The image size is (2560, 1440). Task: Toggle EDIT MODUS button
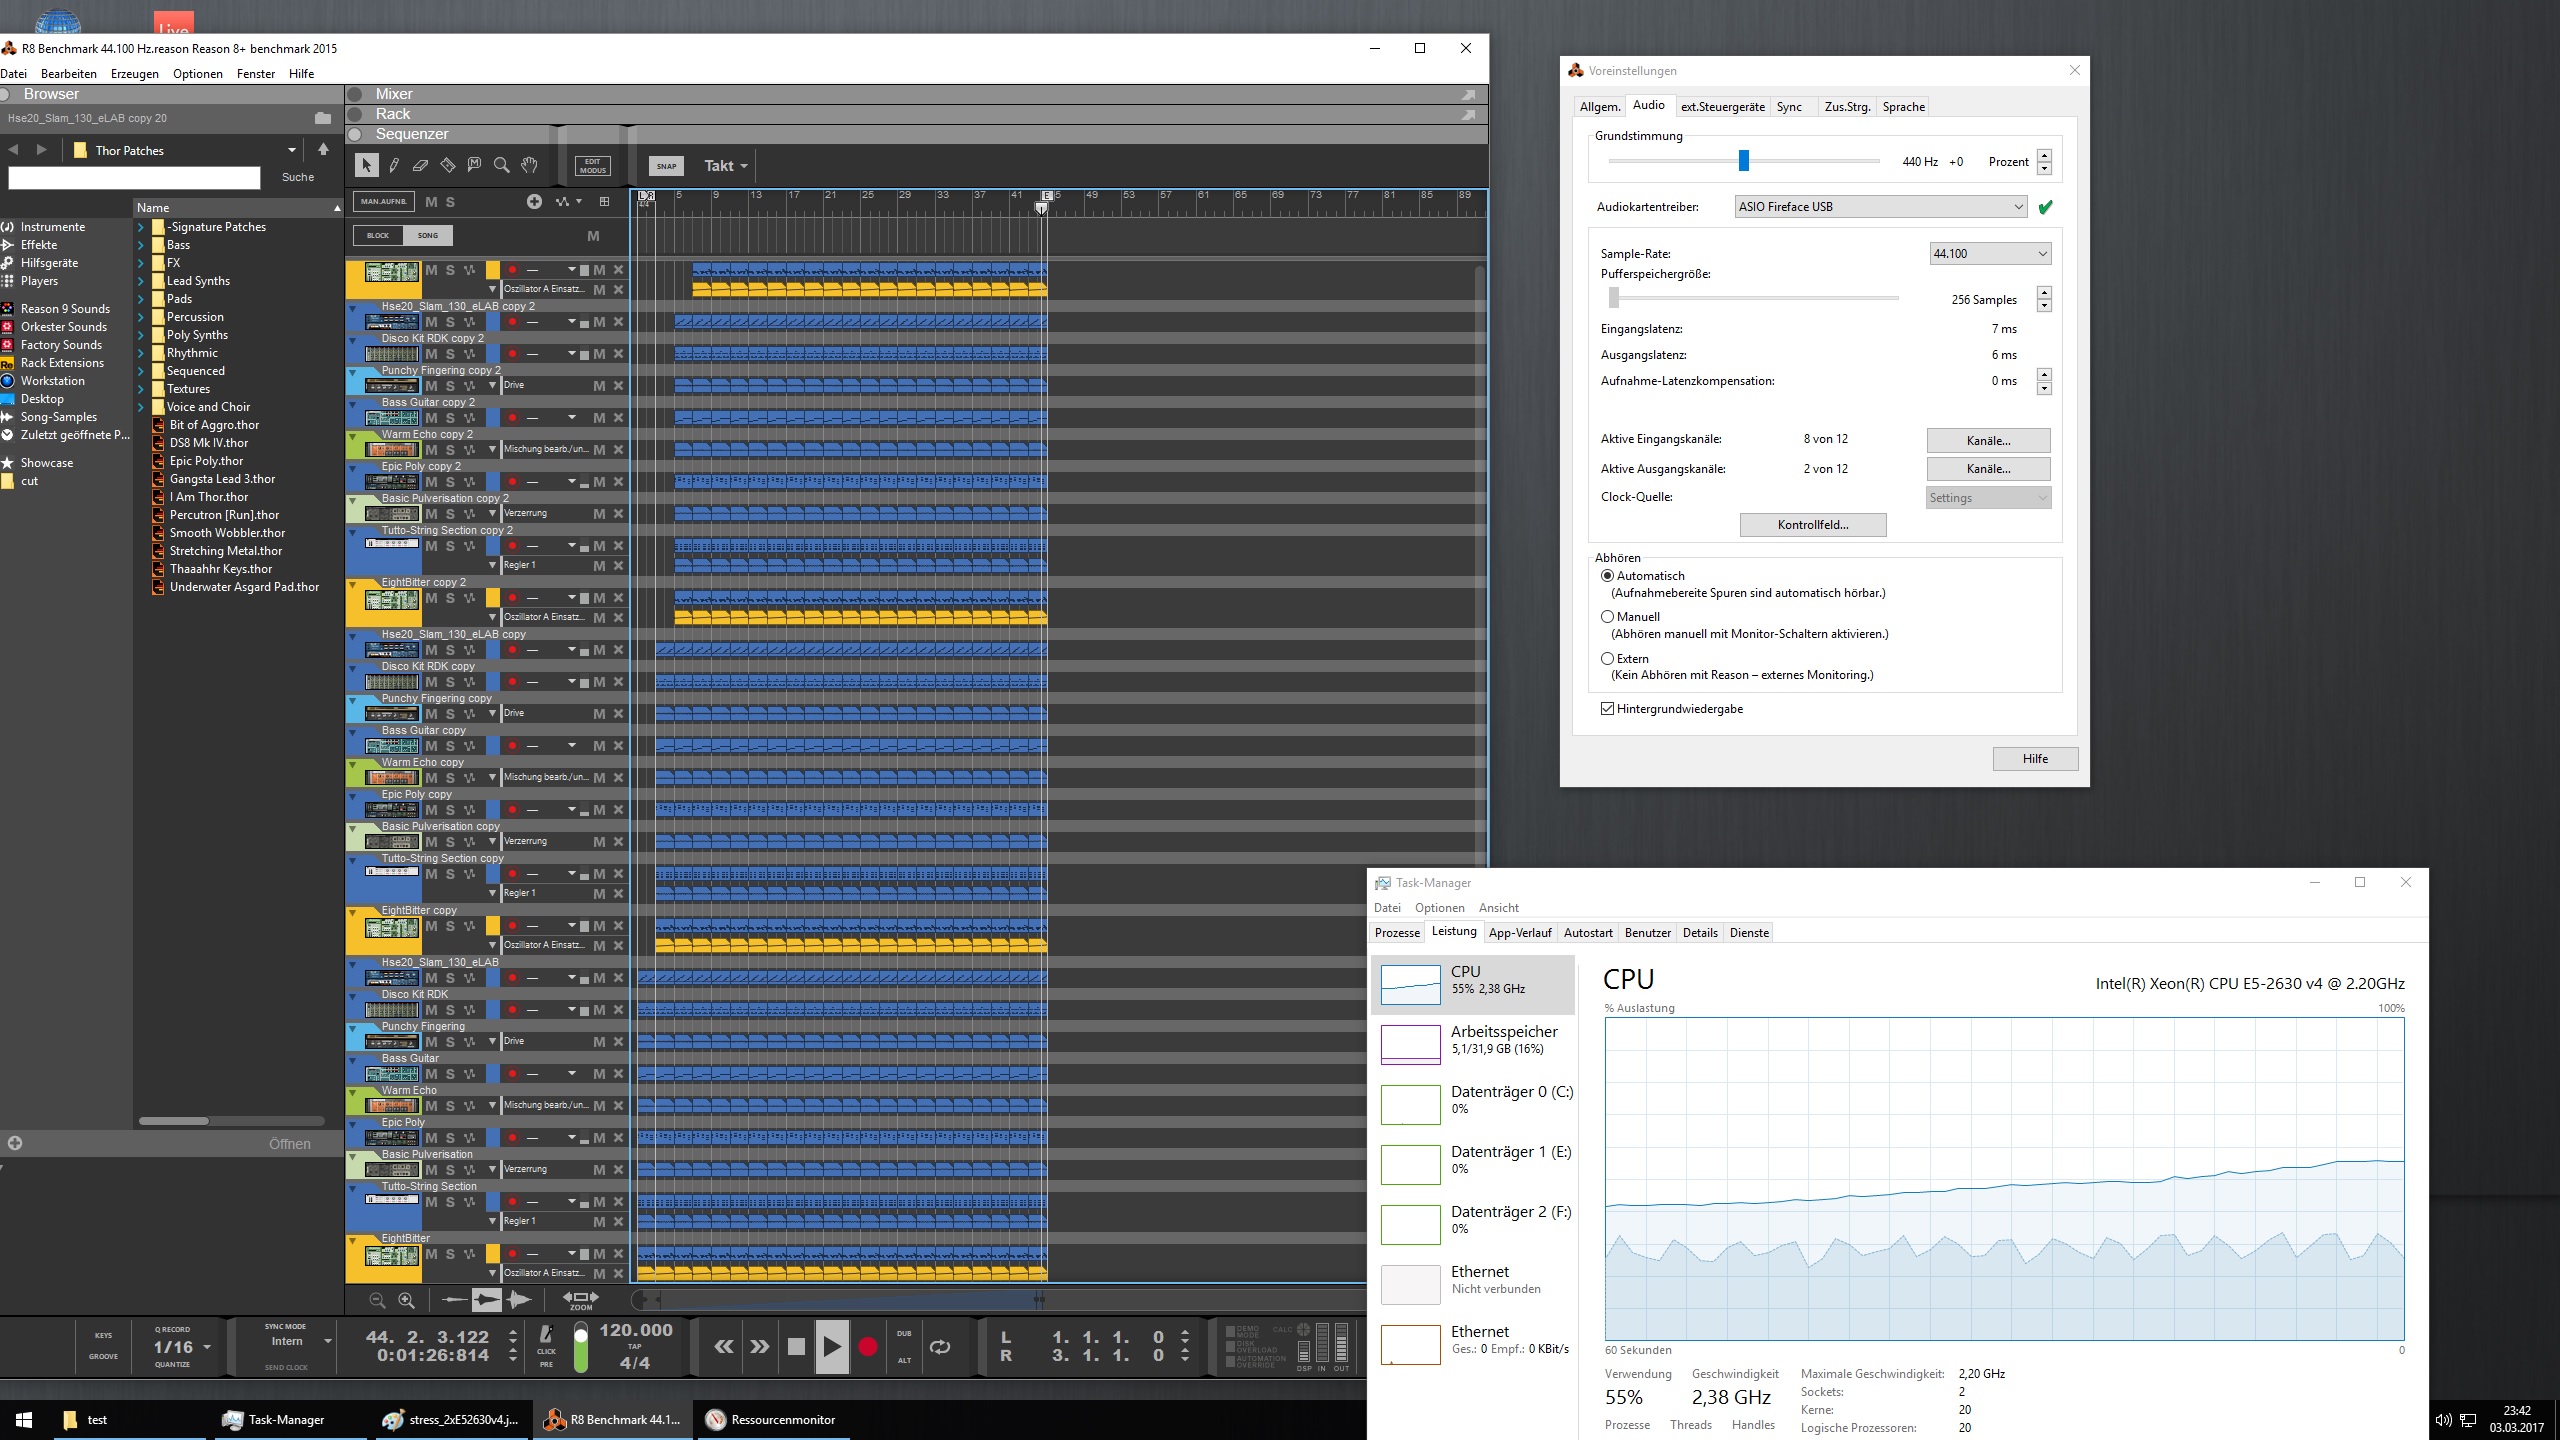(x=593, y=166)
